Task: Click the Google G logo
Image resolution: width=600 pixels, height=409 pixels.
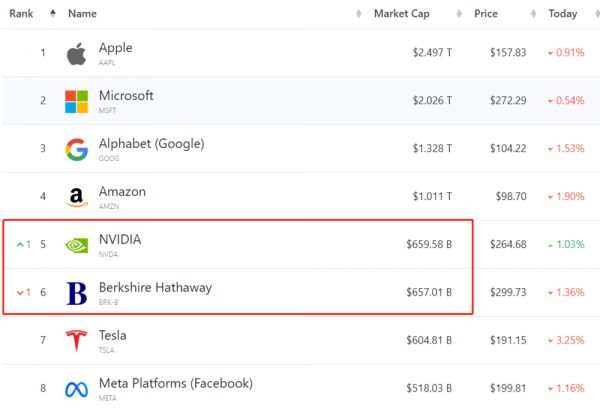Action: point(76,149)
